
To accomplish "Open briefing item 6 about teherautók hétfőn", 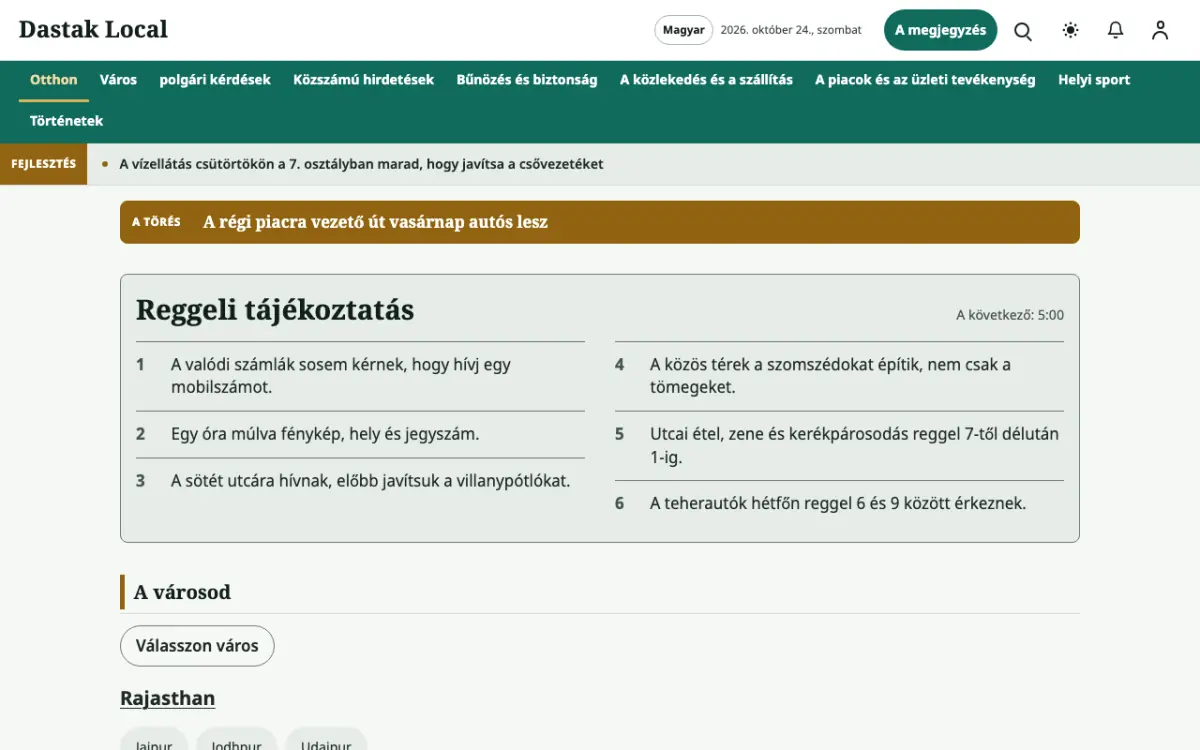I will point(839,504).
